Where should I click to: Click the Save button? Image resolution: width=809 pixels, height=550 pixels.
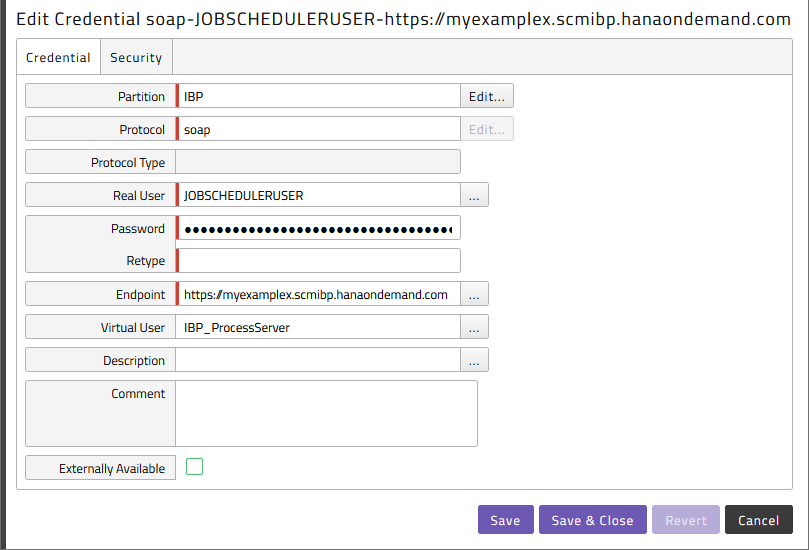coord(506,520)
